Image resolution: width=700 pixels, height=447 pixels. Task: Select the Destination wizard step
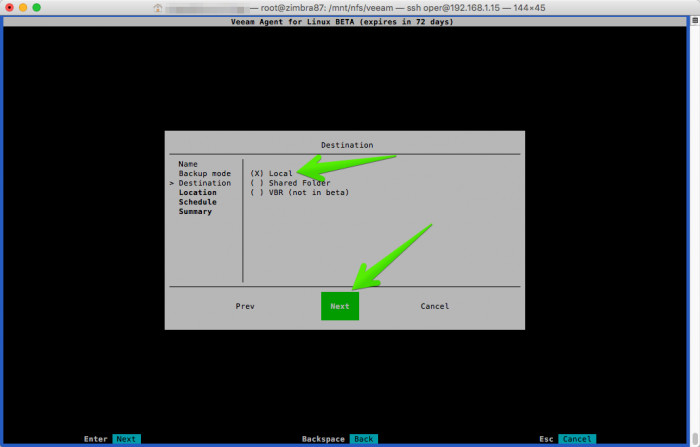pos(204,183)
